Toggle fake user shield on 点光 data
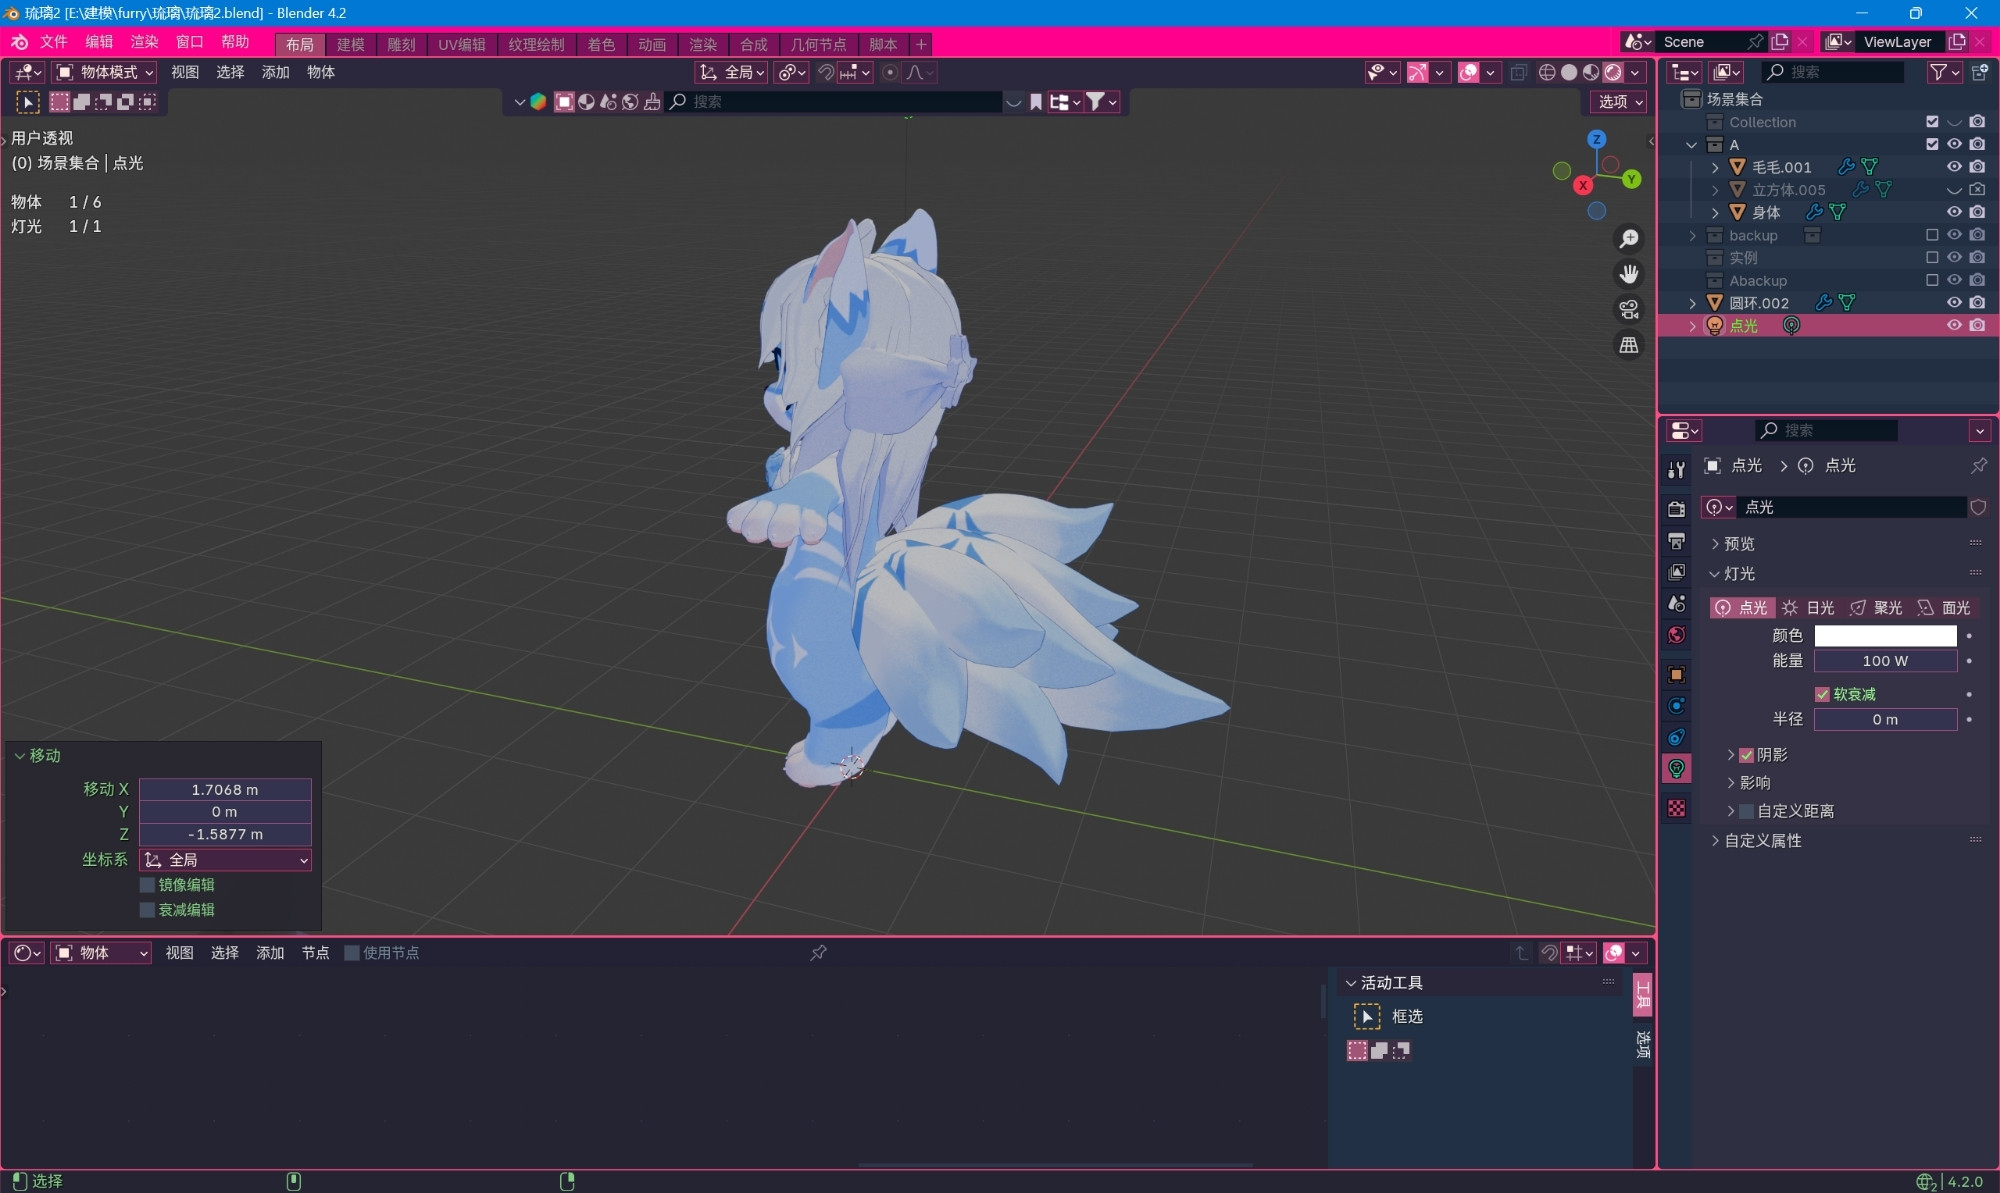 pyautogui.click(x=1978, y=508)
